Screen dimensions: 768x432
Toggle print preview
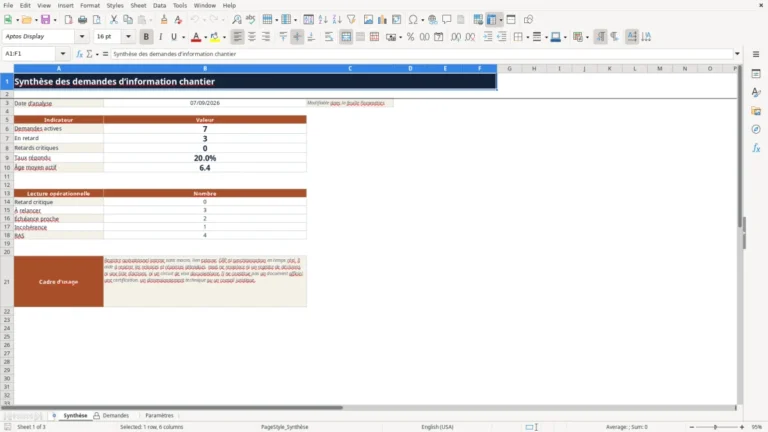click(96, 20)
